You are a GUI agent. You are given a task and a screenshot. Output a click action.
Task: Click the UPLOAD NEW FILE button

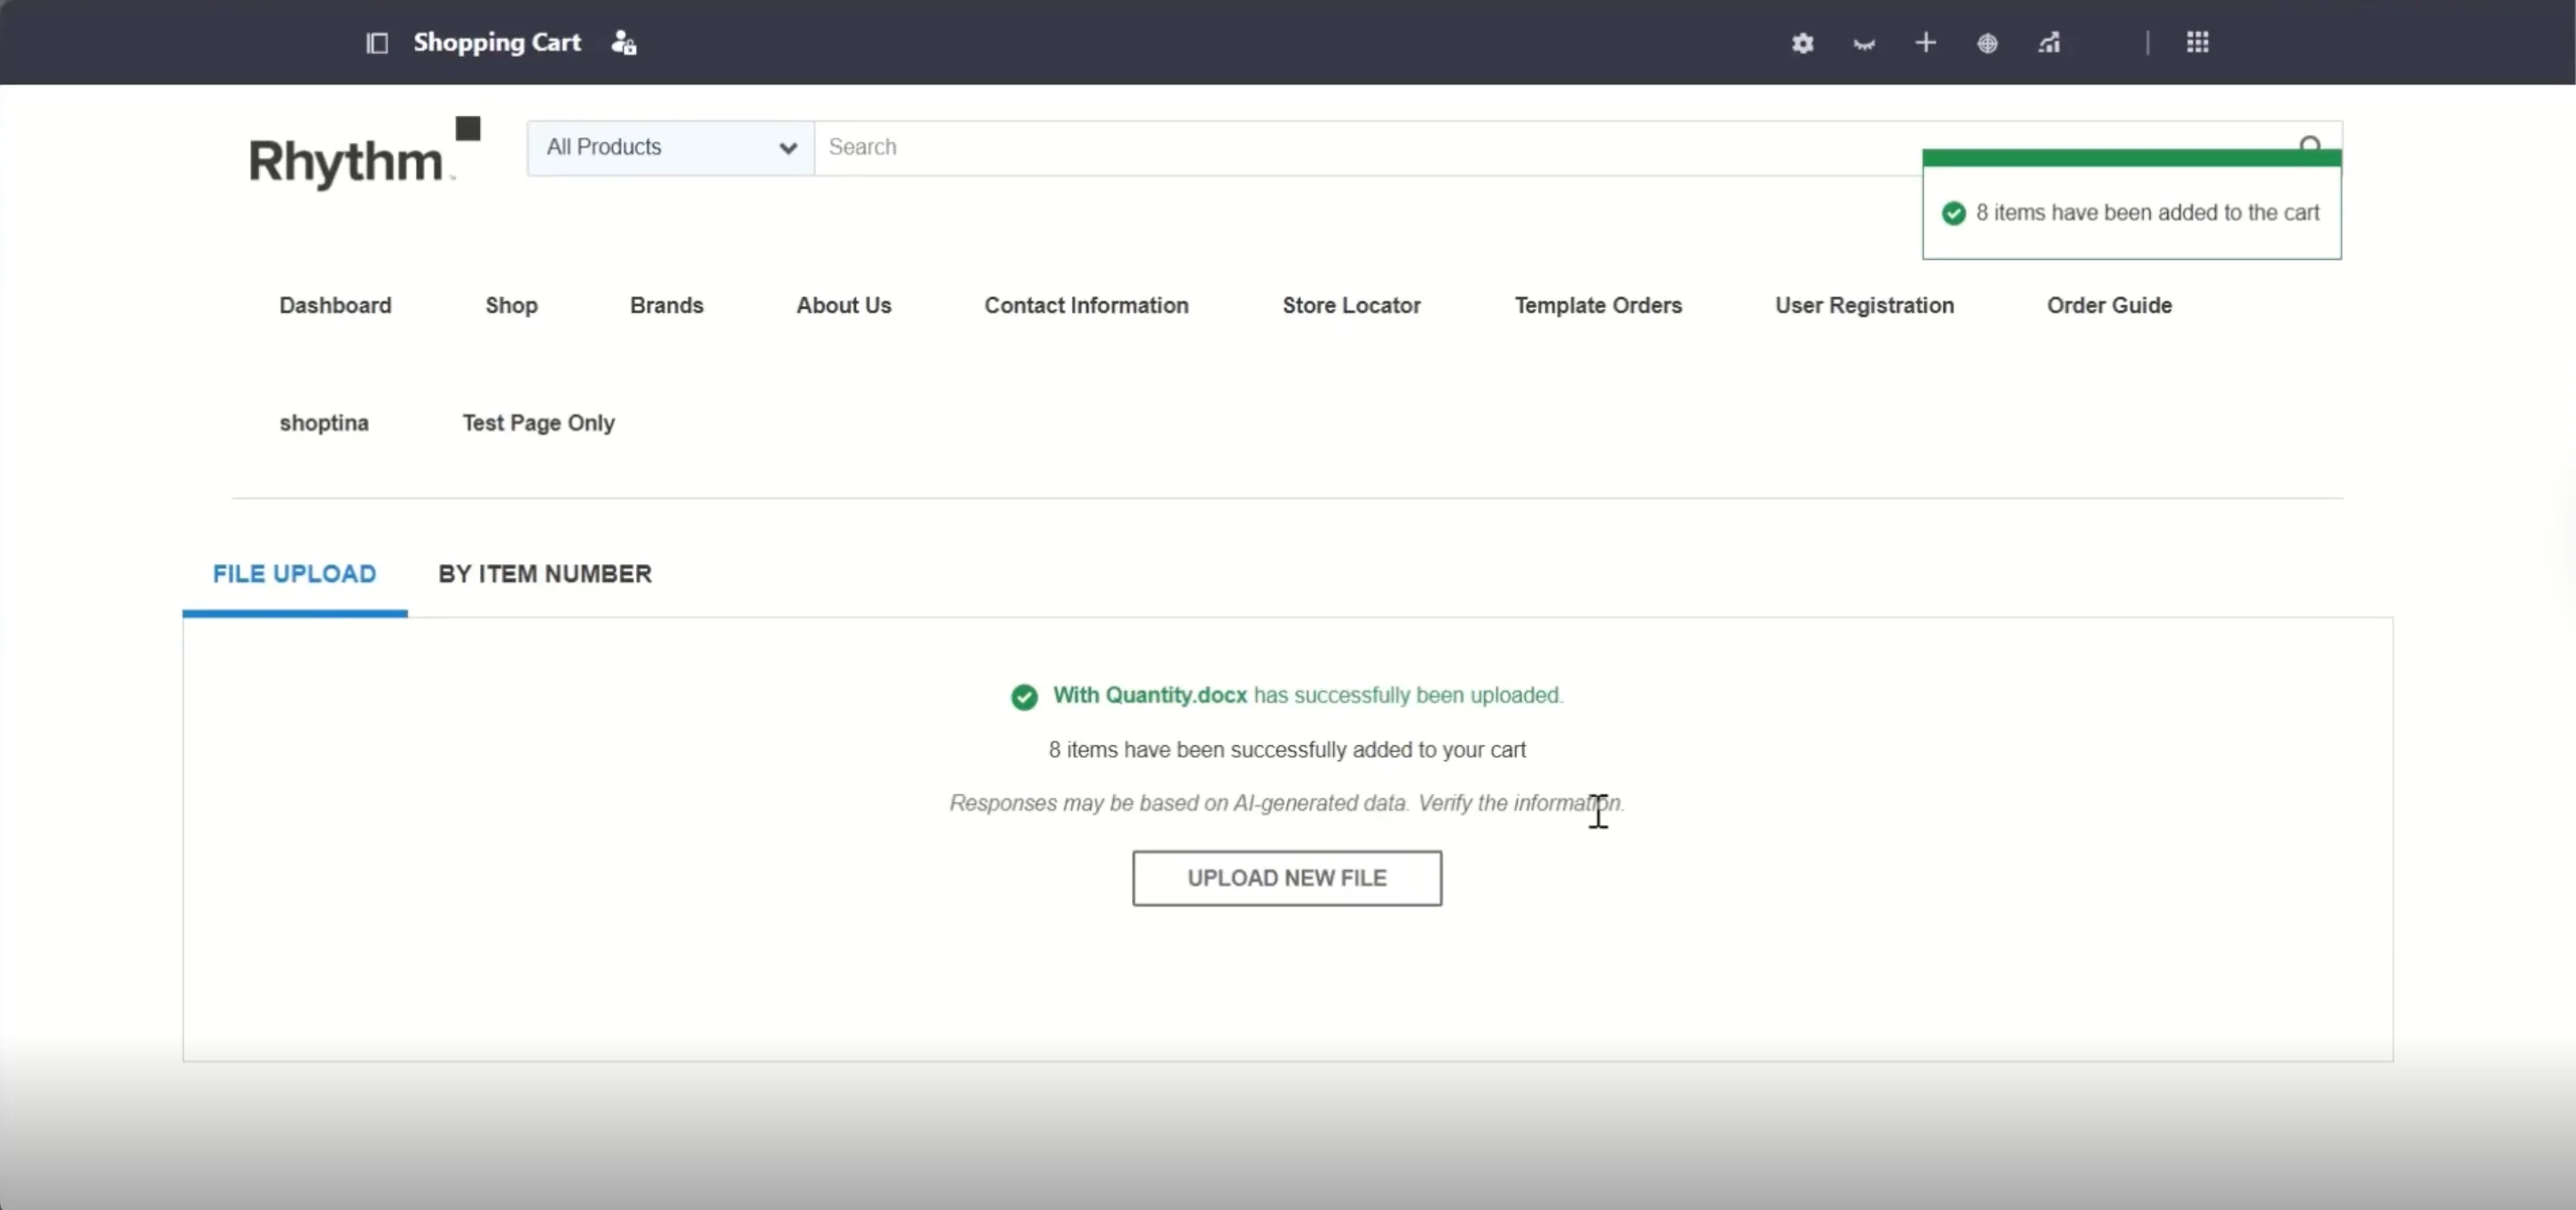point(1287,878)
